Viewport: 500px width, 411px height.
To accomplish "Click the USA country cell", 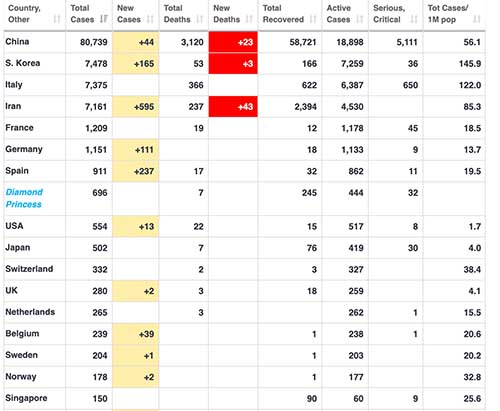I will coord(35,226).
